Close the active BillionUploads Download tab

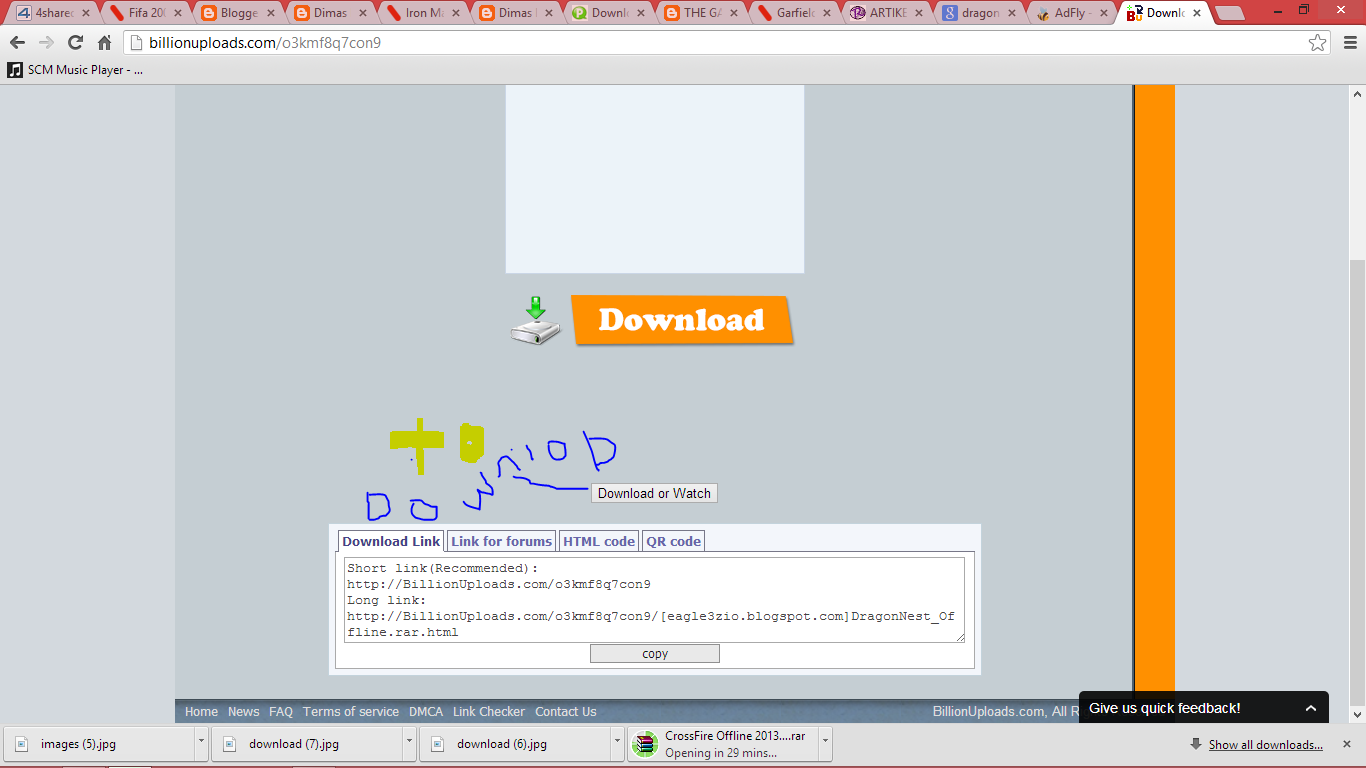(x=1196, y=14)
